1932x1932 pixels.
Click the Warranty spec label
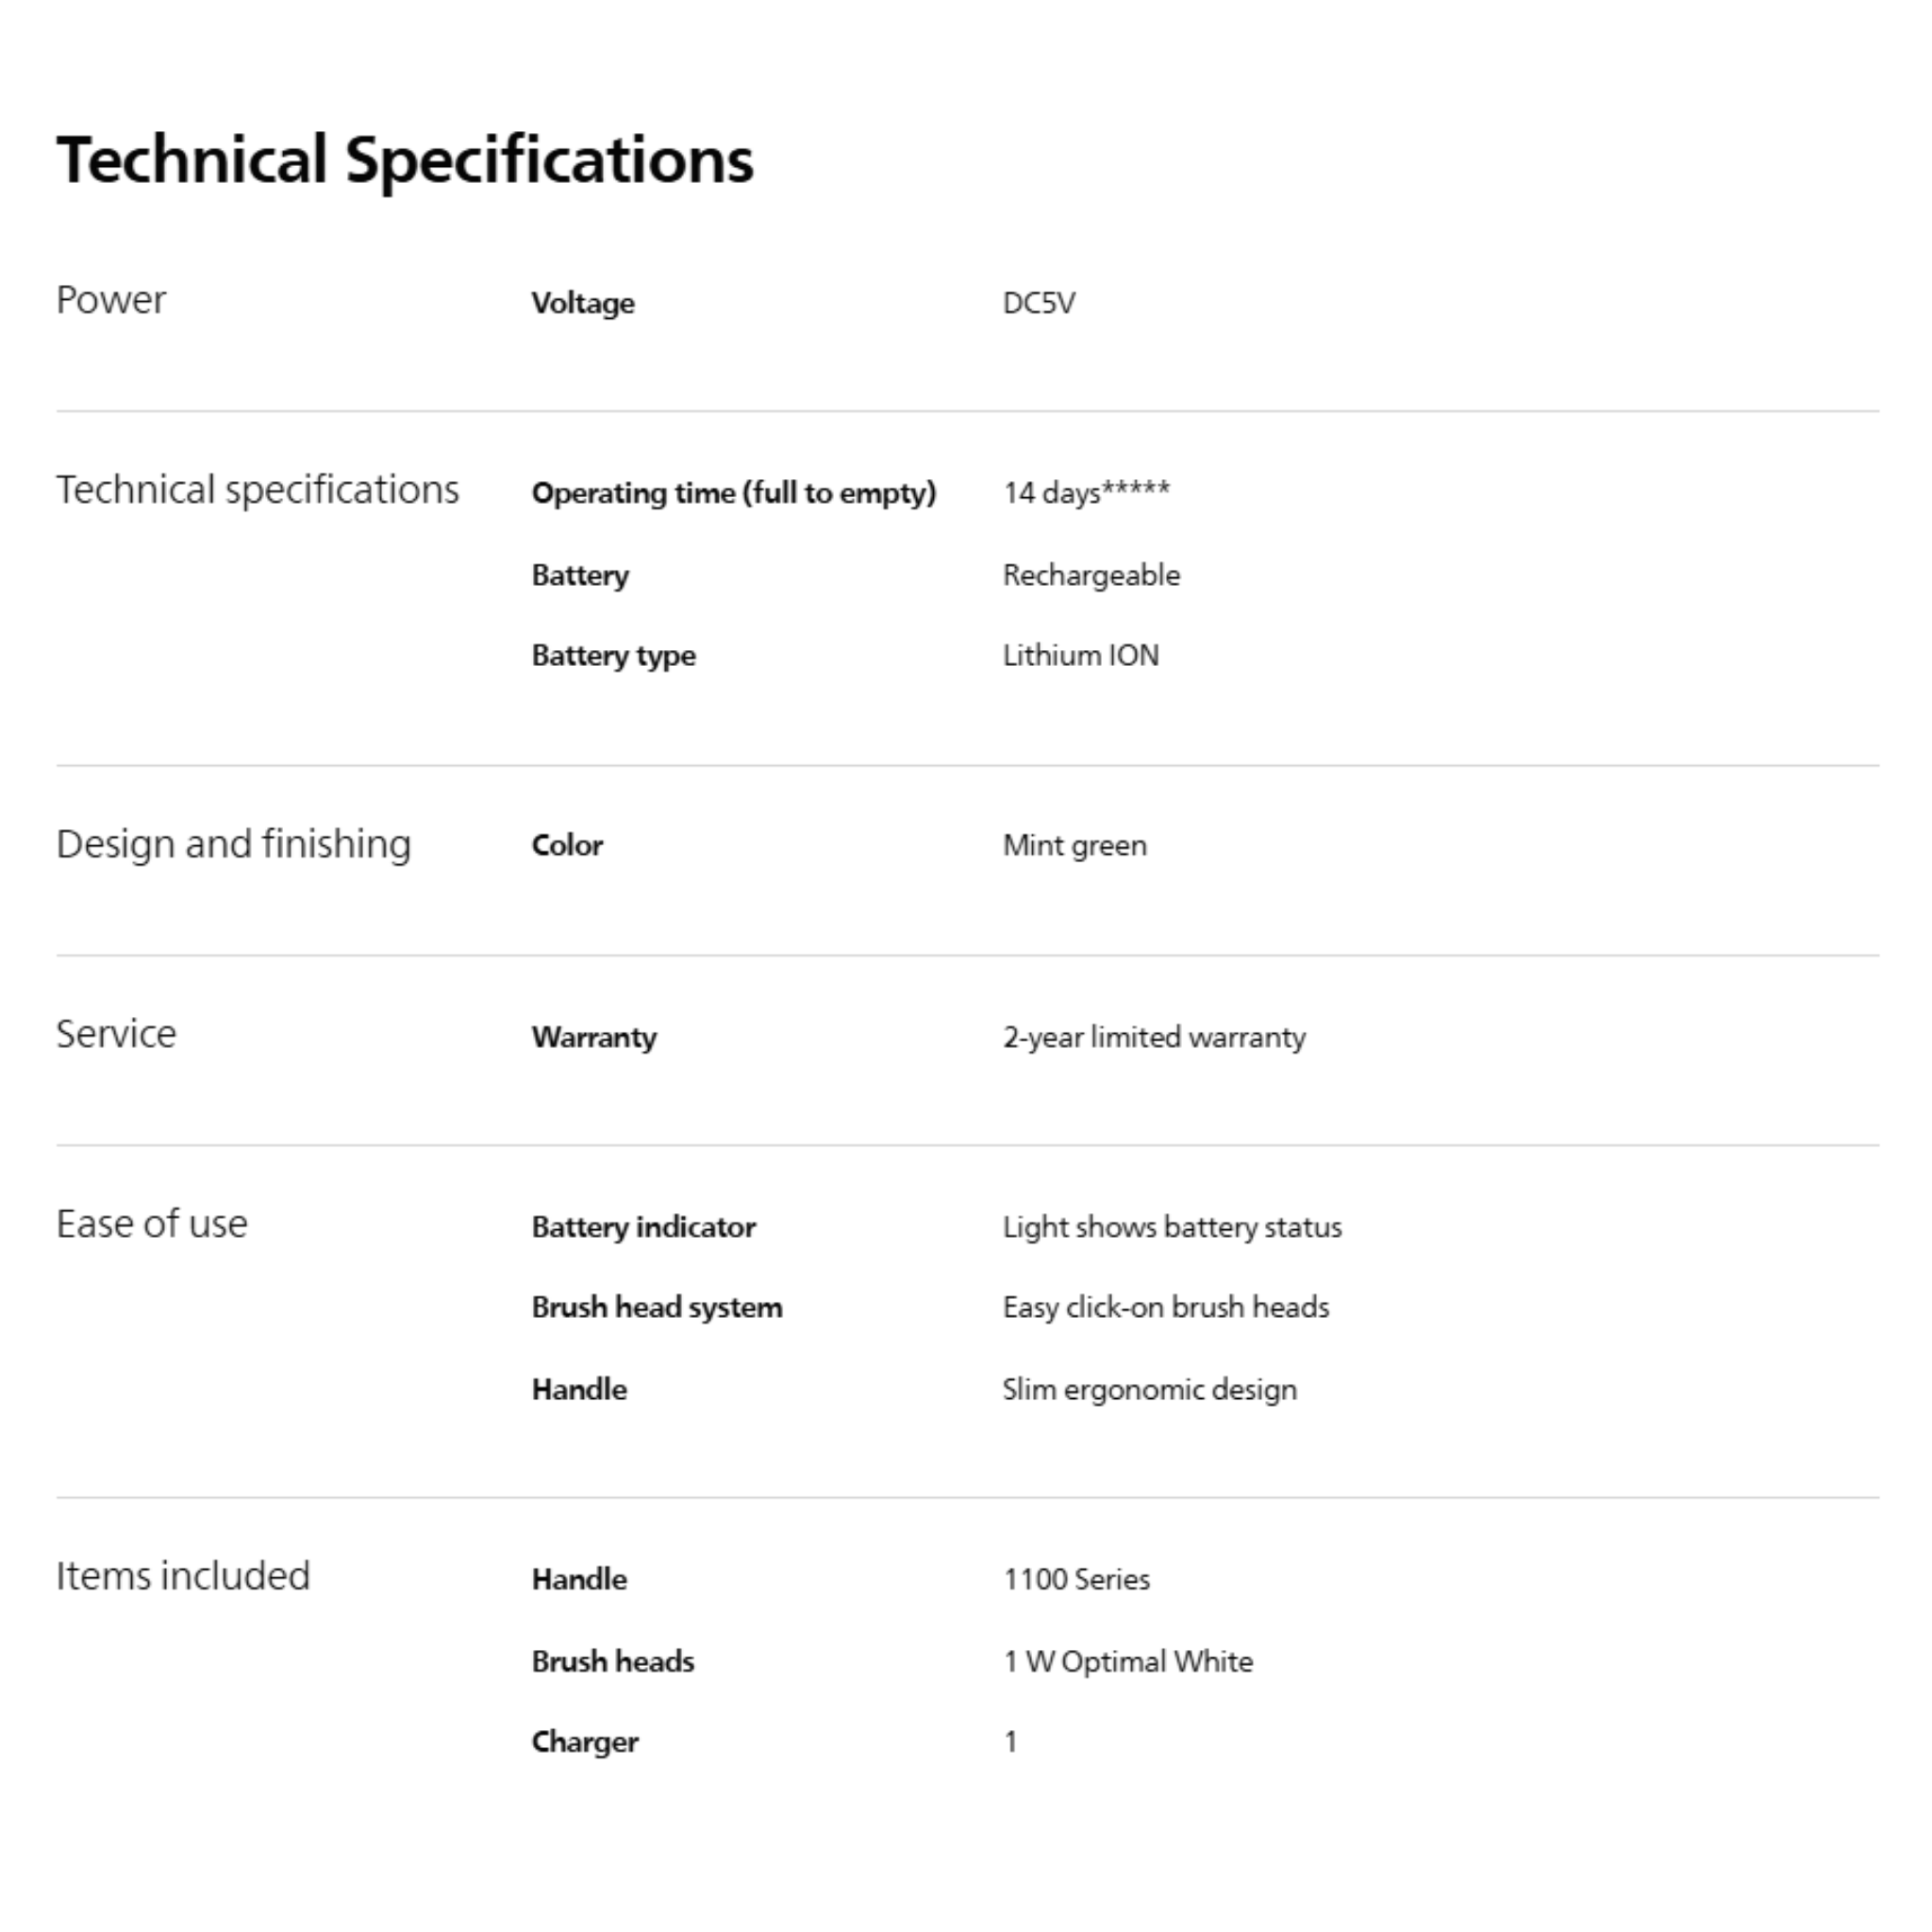click(x=594, y=1037)
